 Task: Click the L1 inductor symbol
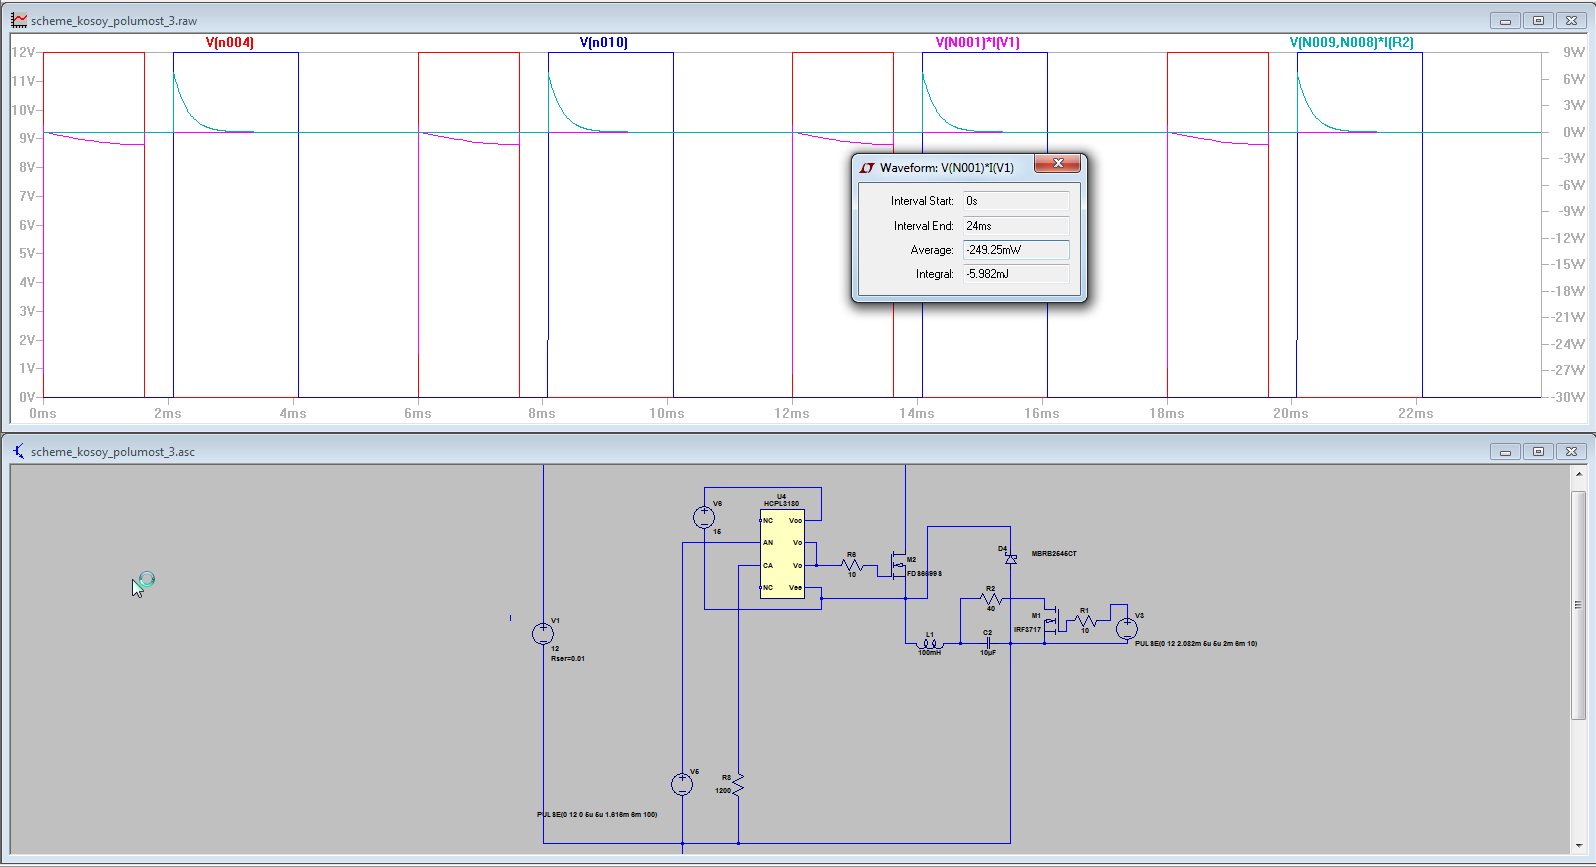[930, 643]
